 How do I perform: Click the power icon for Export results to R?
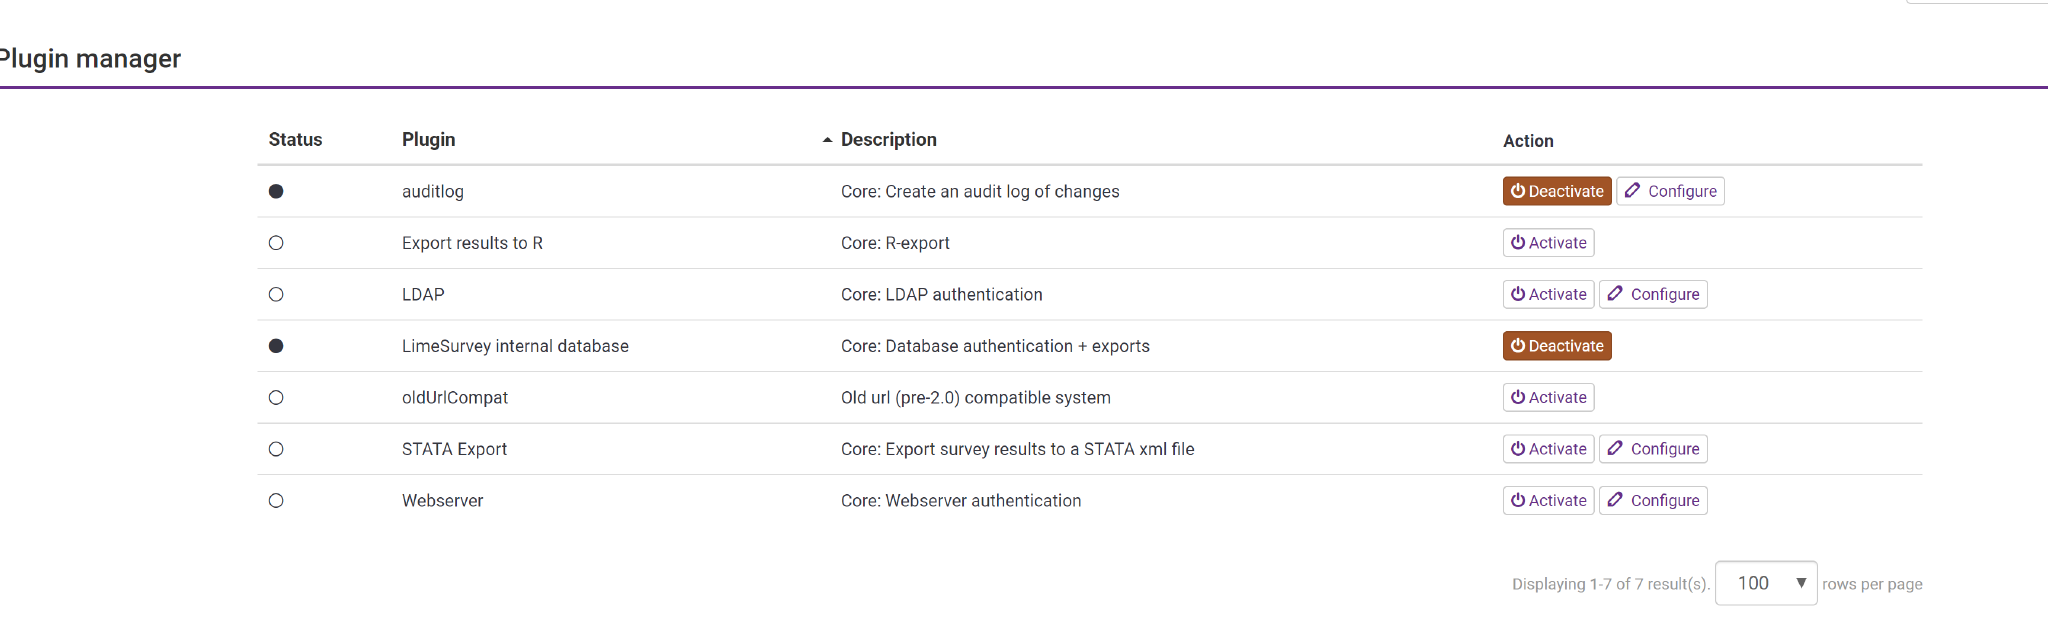[x=1518, y=242]
